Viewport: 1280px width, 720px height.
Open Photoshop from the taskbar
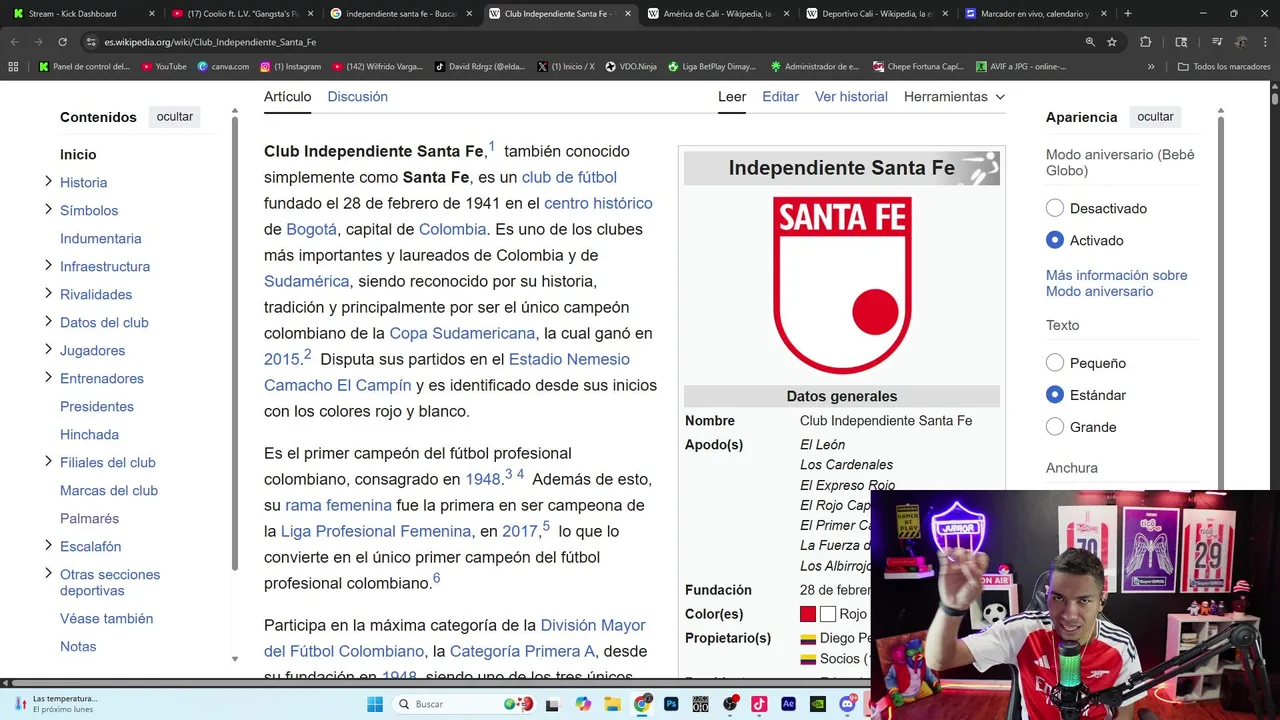point(671,704)
